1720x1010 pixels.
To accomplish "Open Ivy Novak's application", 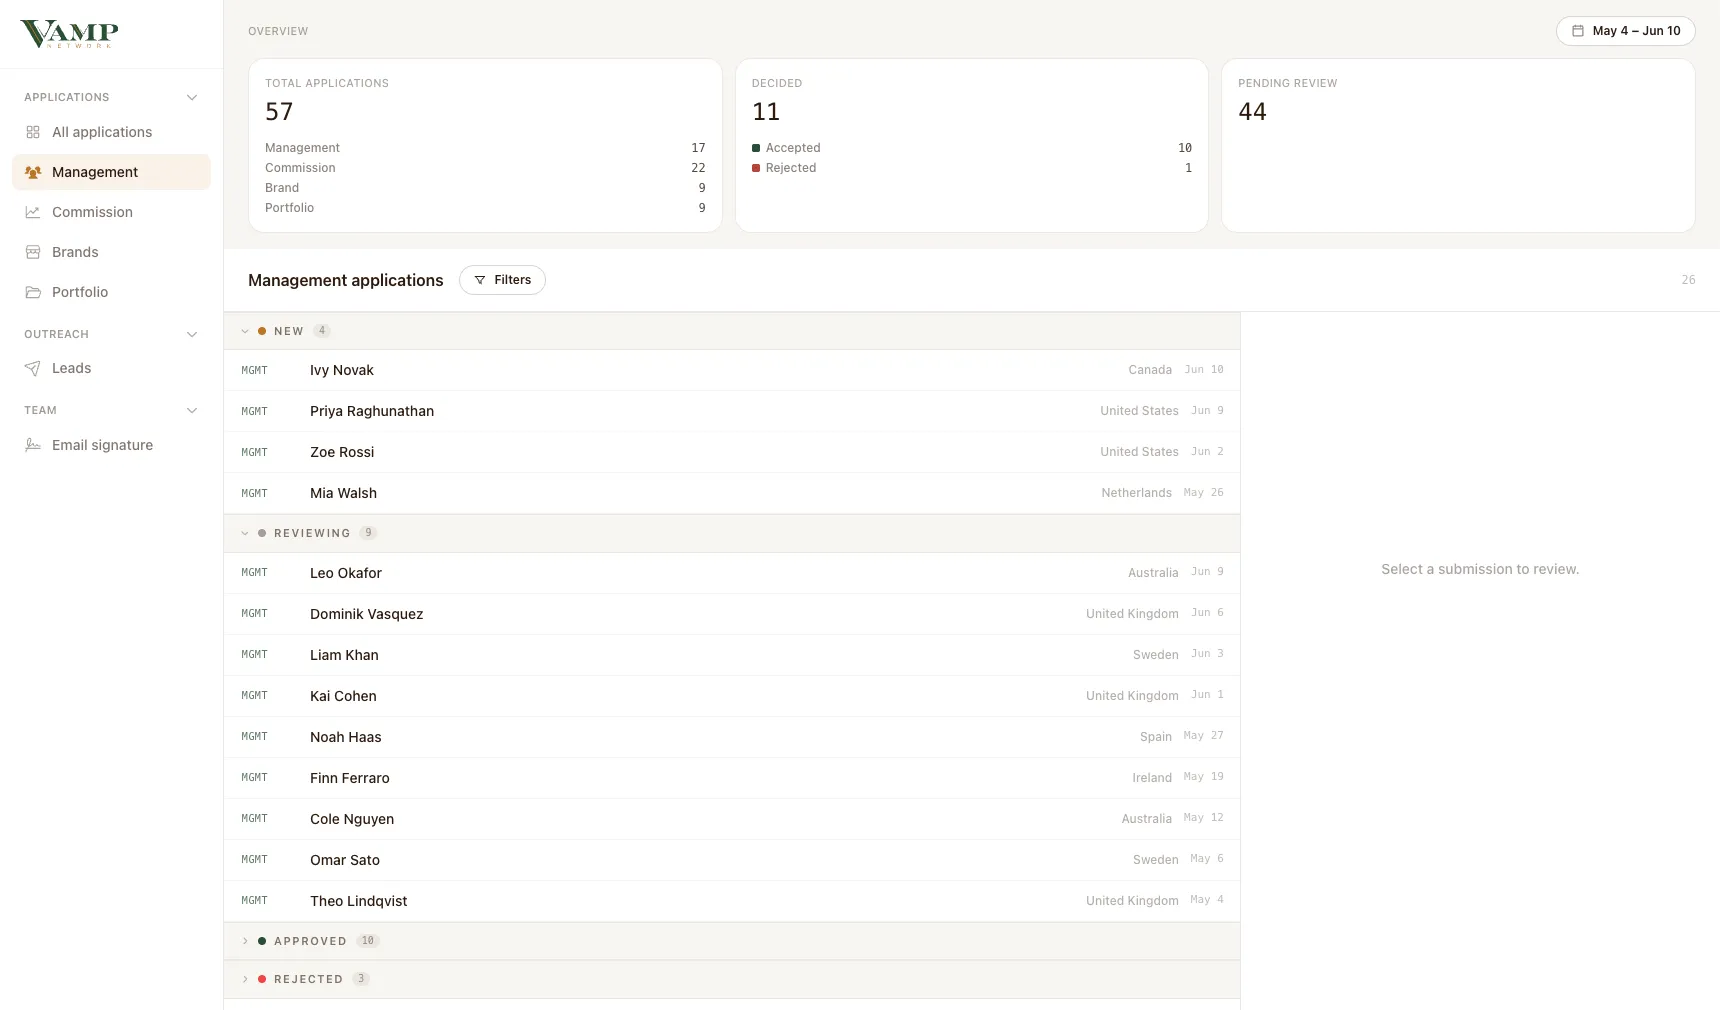I will [x=732, y=370].
